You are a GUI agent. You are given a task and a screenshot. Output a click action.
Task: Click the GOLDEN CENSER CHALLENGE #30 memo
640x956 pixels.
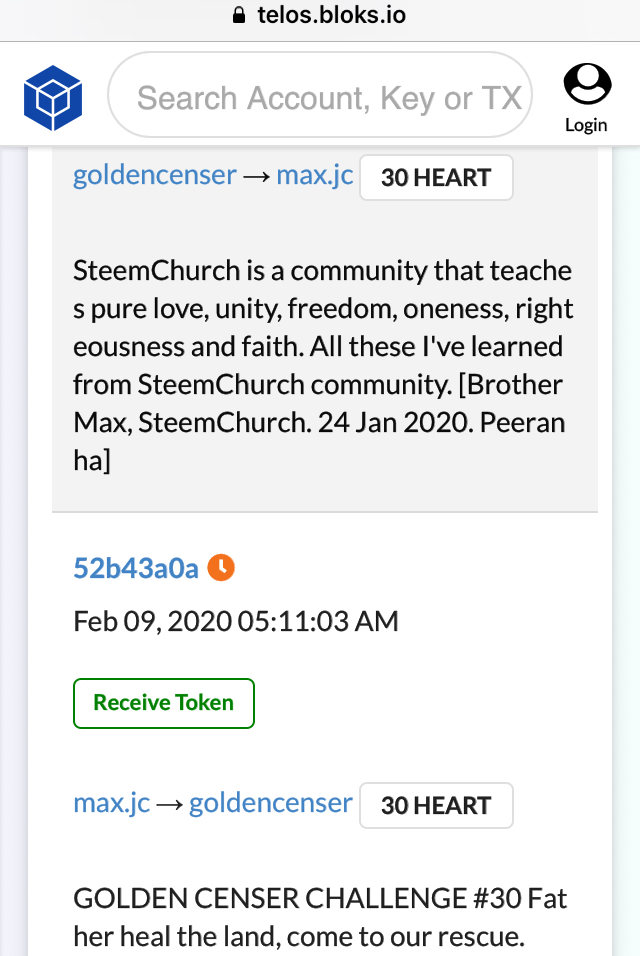click(x=320, y=917)
